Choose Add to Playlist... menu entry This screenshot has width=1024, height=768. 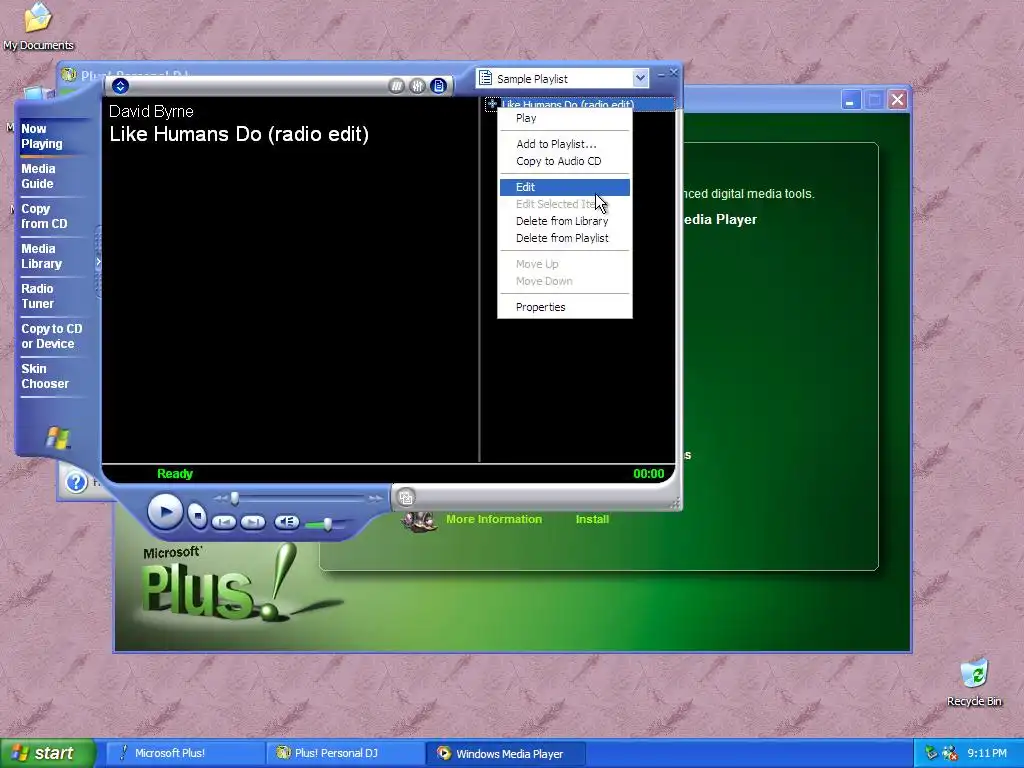point(565,144)
